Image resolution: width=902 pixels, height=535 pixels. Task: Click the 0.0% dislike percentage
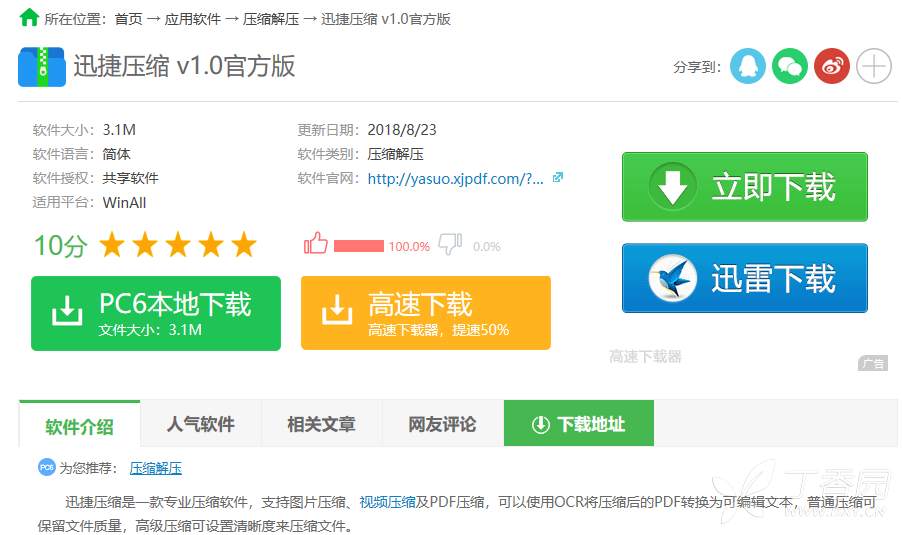487,247
